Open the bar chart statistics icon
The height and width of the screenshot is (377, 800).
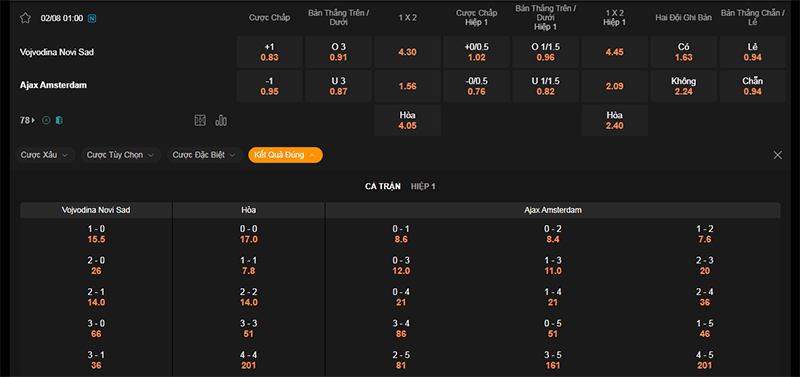pos(221,120)
